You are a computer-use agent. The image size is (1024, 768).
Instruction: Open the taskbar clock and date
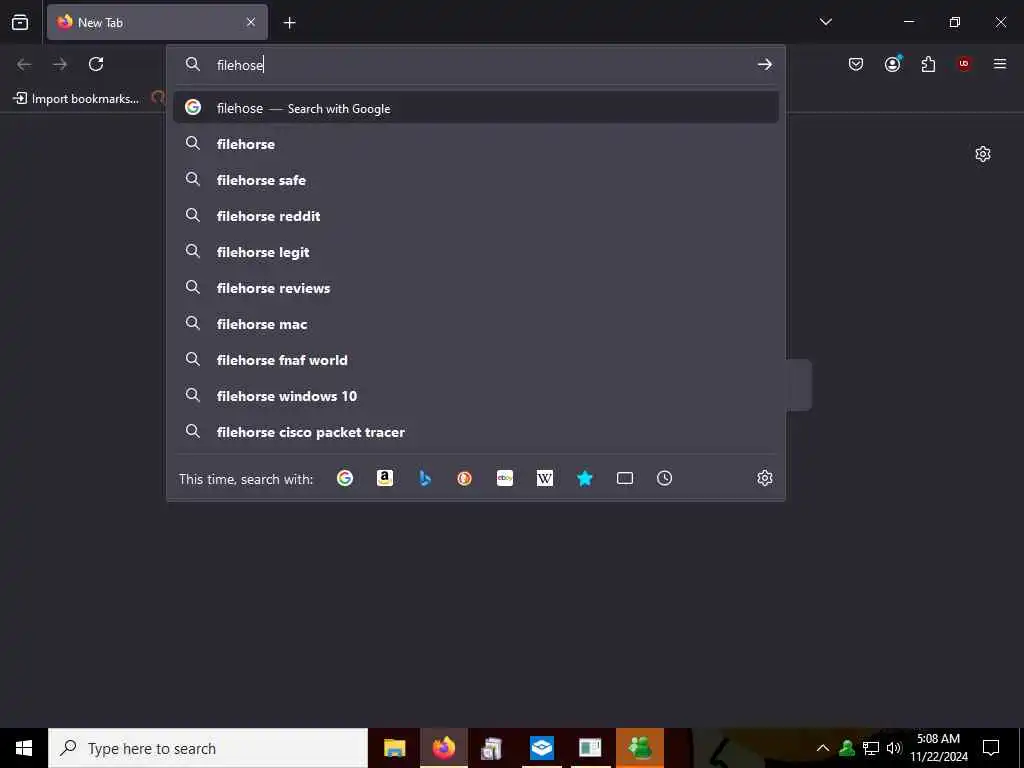938,748
